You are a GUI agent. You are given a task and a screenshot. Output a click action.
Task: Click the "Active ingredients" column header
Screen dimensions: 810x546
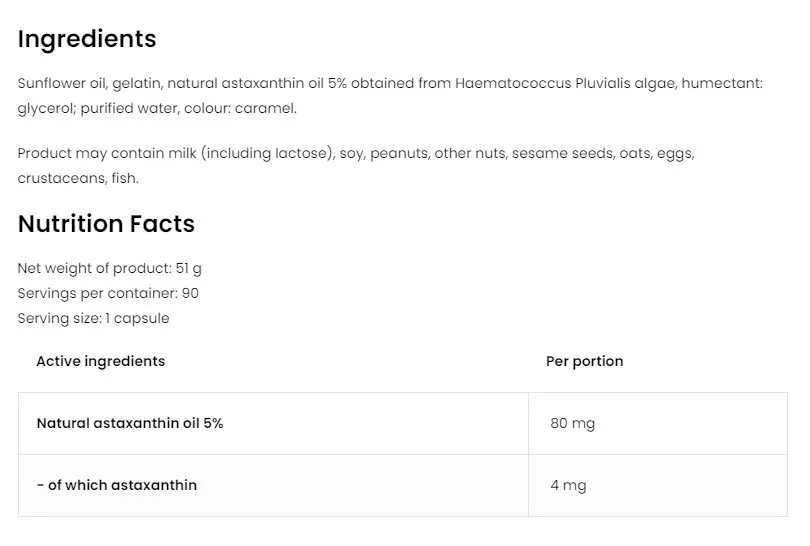click(x=100, y=361)
